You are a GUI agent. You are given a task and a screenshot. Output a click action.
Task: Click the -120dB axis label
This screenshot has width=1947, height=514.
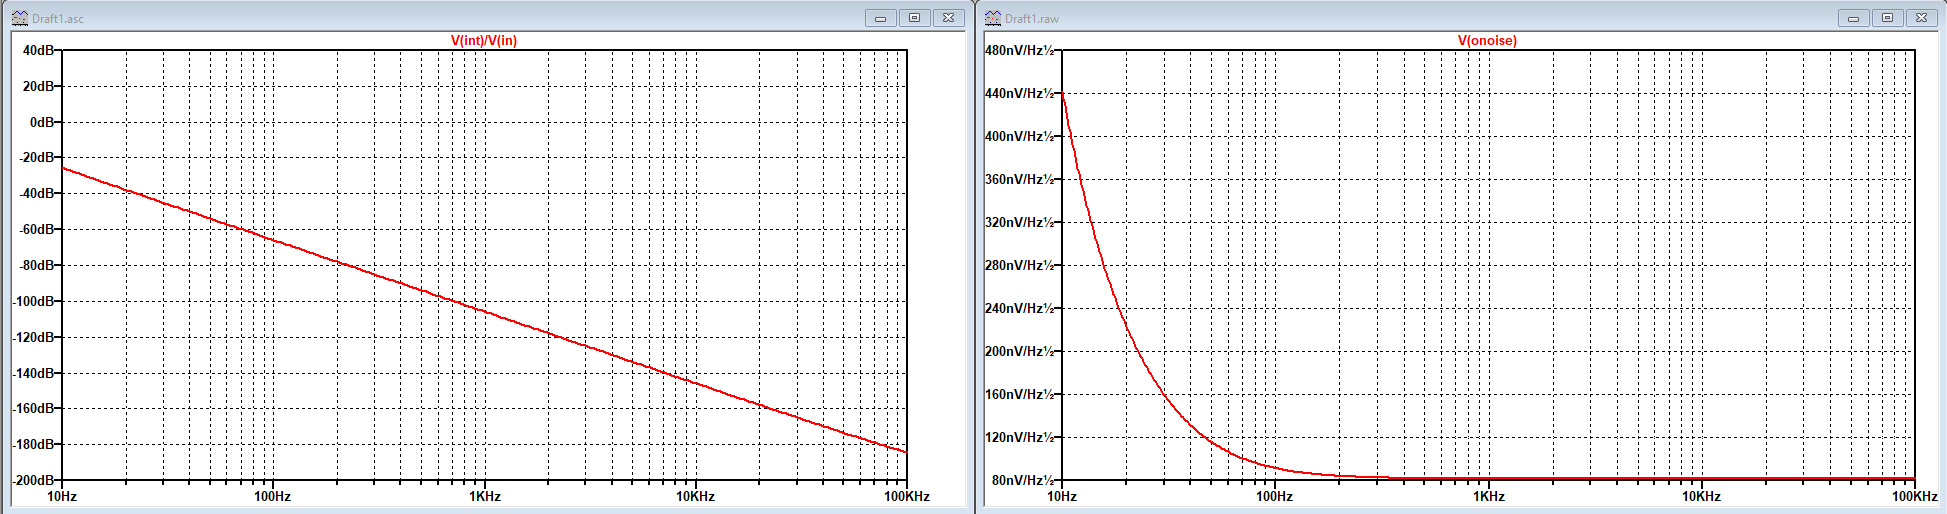click(x=33, y=337)
